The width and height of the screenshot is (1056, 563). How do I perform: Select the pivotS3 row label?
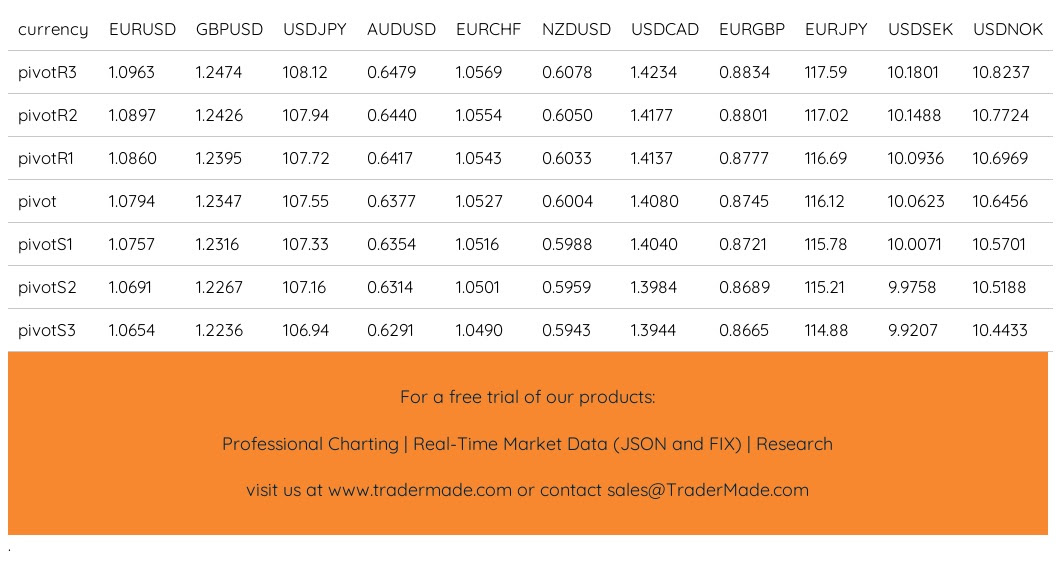[47, 330]
